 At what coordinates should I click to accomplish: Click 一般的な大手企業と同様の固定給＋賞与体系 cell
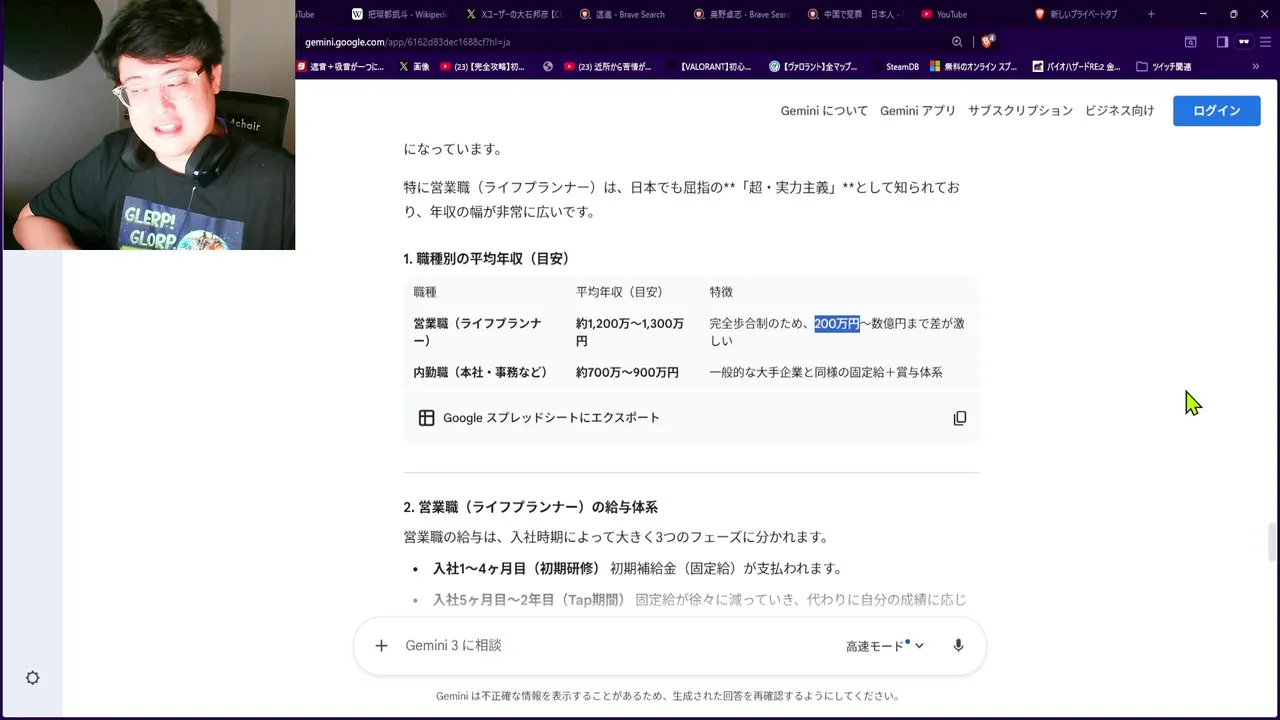pyautogui.click(x=826, y=372)
